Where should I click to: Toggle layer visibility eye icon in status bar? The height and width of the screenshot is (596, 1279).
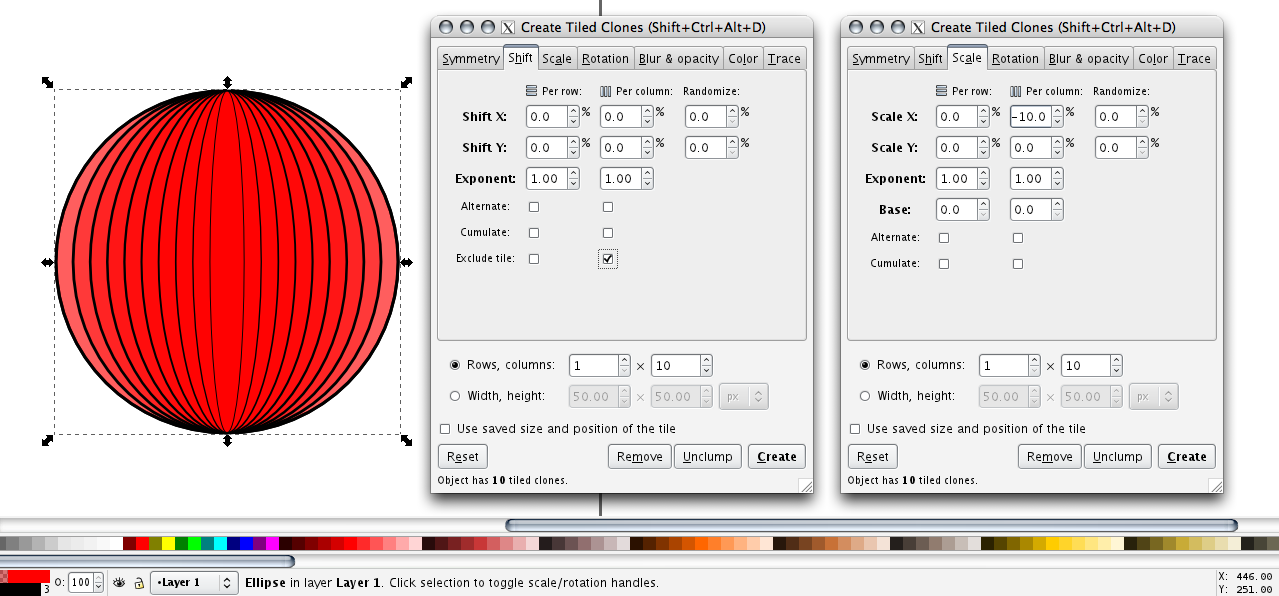119,582
